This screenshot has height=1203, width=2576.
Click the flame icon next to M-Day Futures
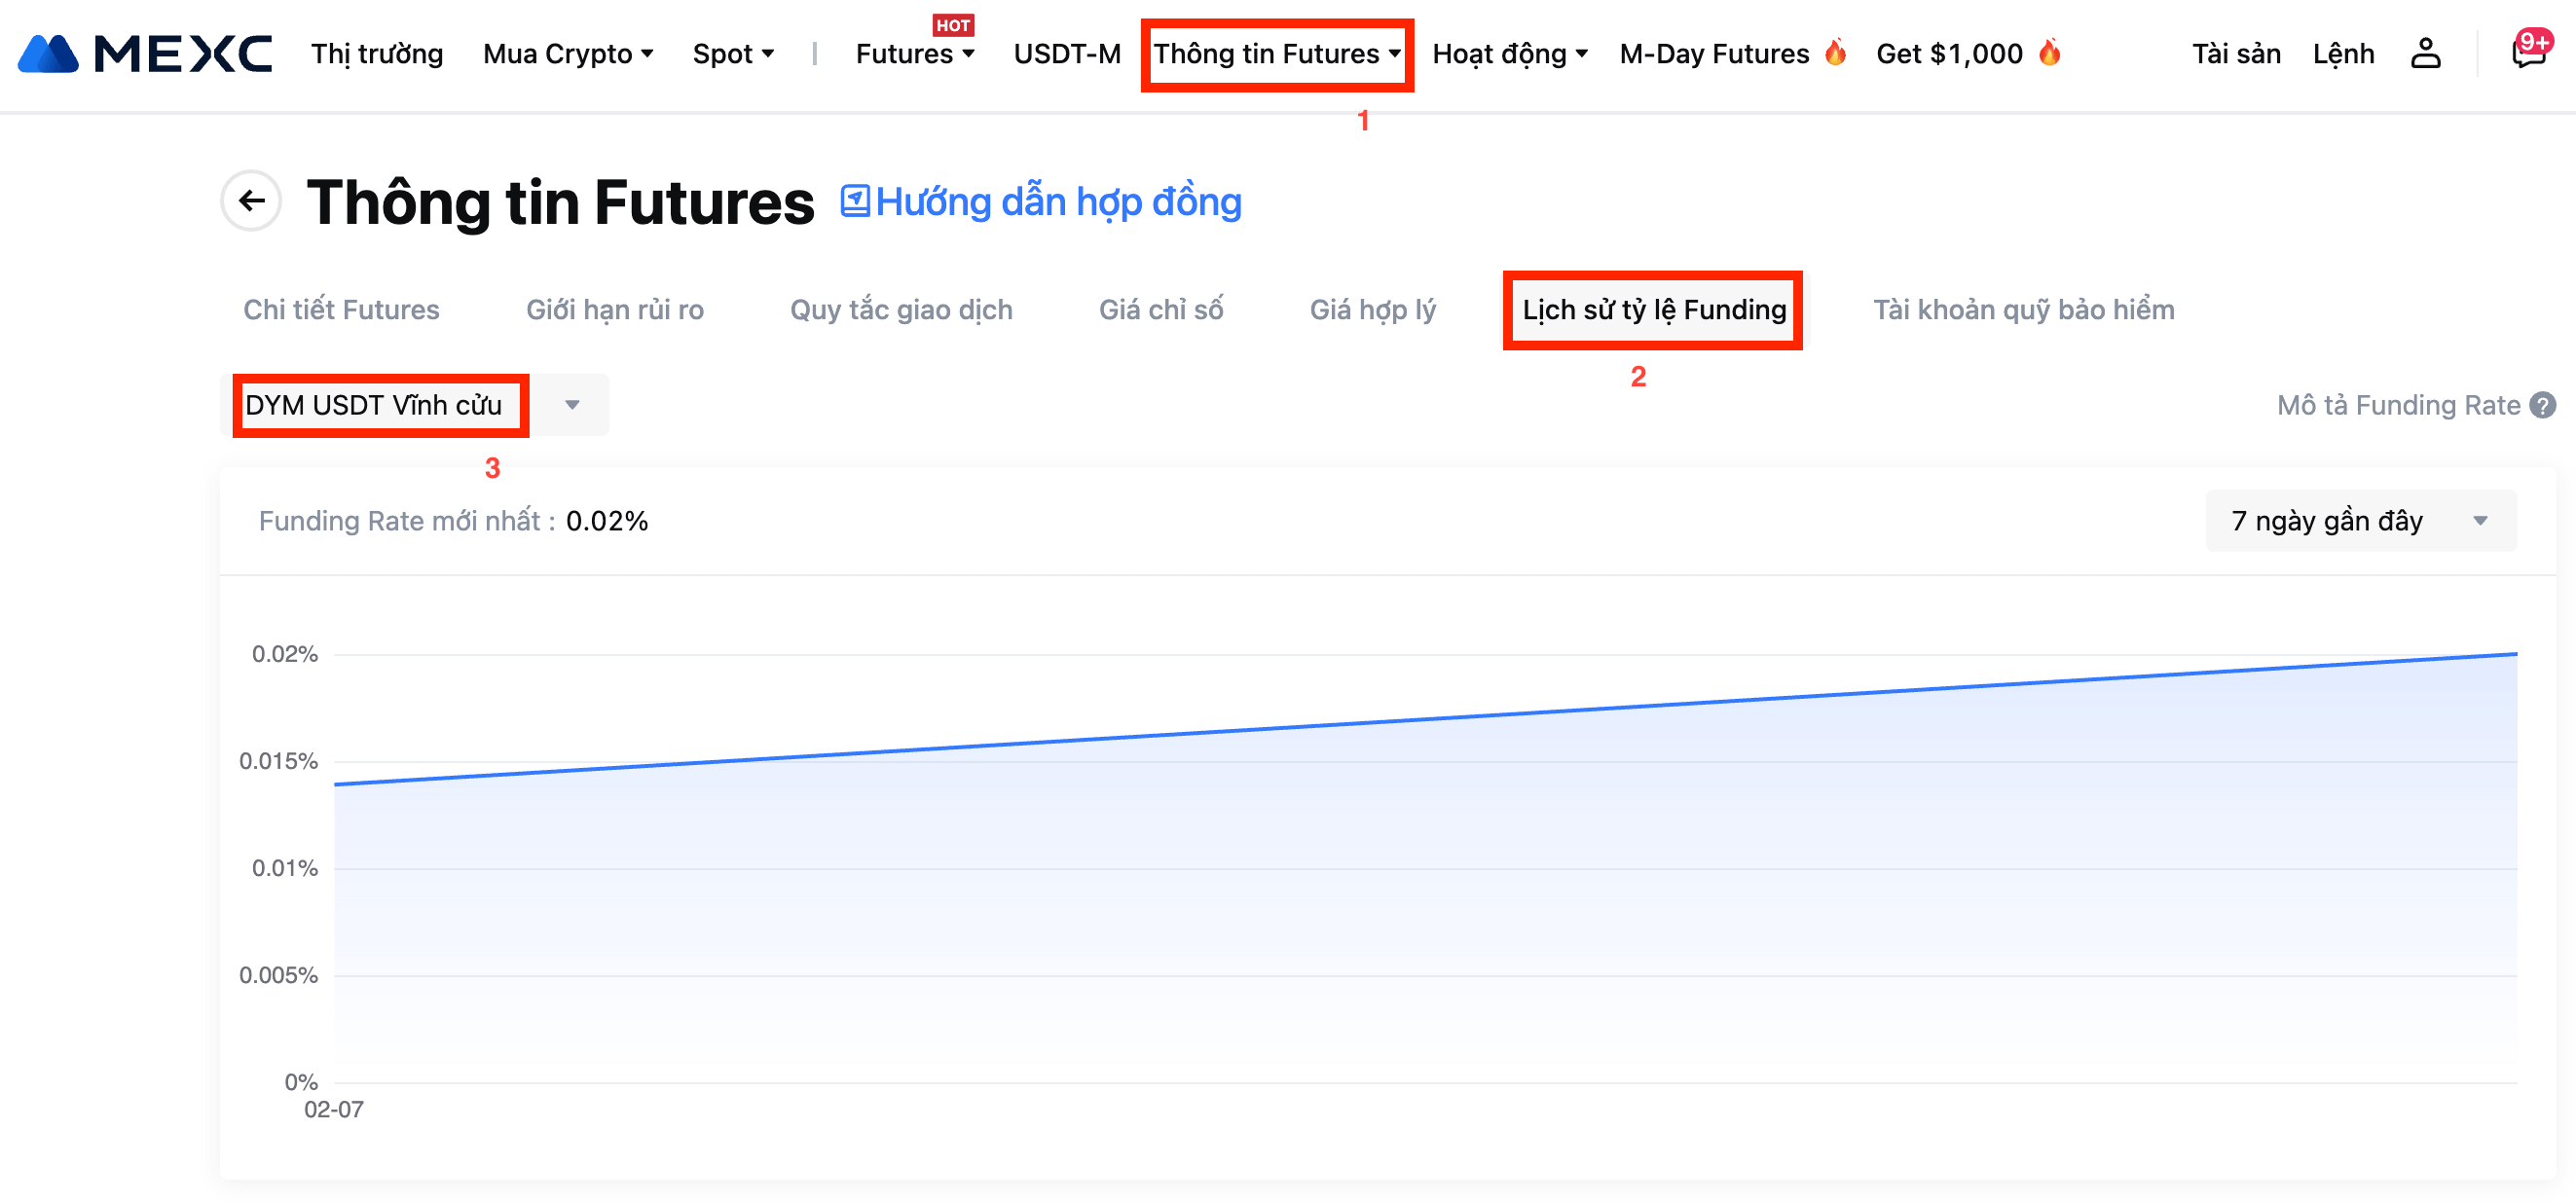click(x=1835, y=52)
